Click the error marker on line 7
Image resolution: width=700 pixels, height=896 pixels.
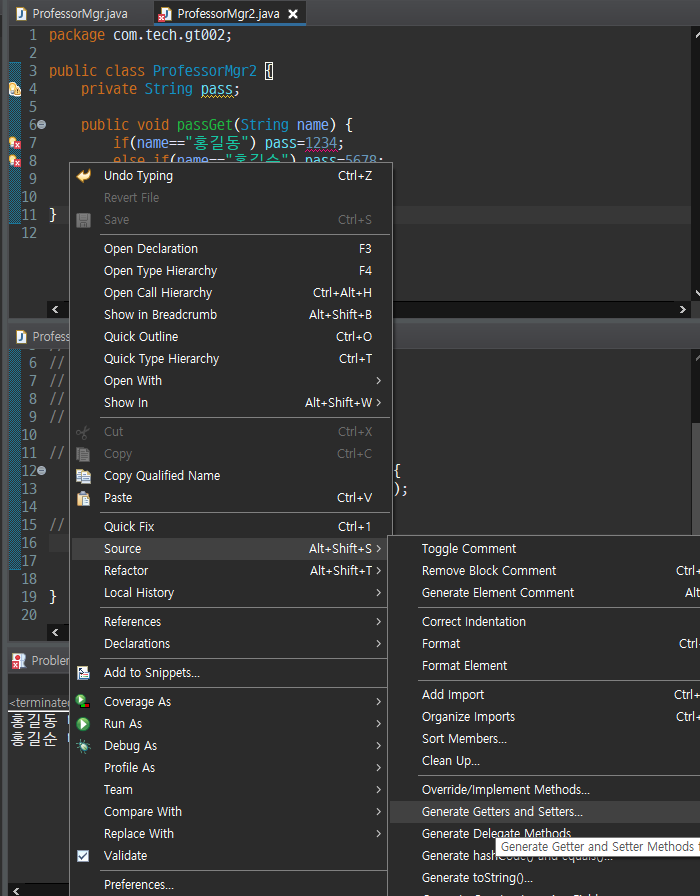coord(15,143)
